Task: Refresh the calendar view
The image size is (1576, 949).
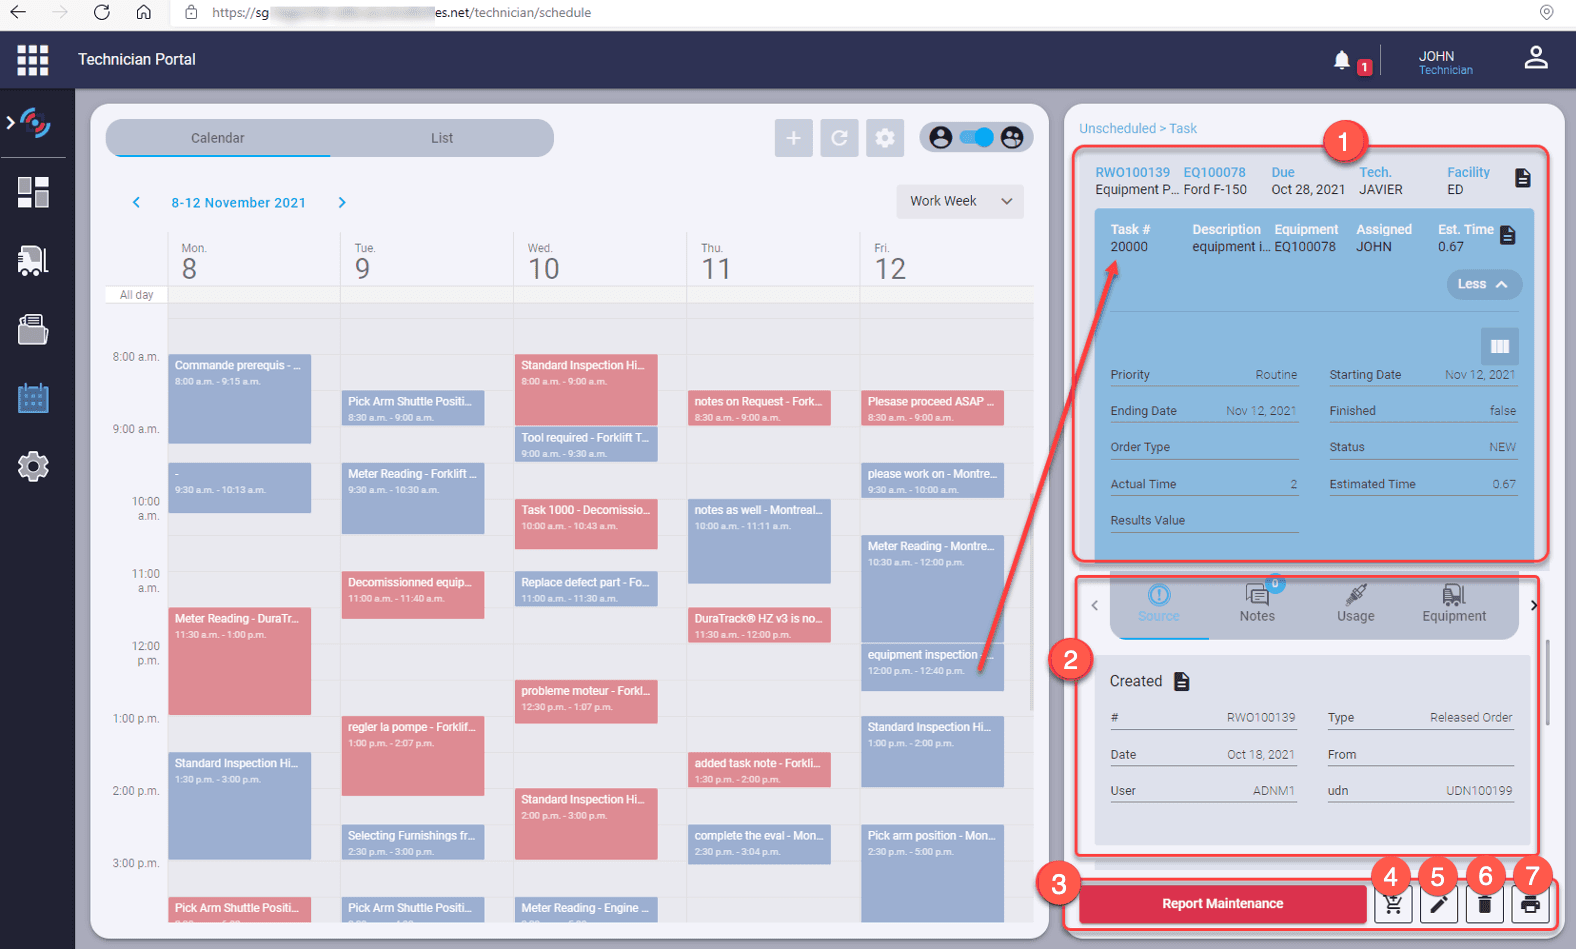Action: [839, 138]
